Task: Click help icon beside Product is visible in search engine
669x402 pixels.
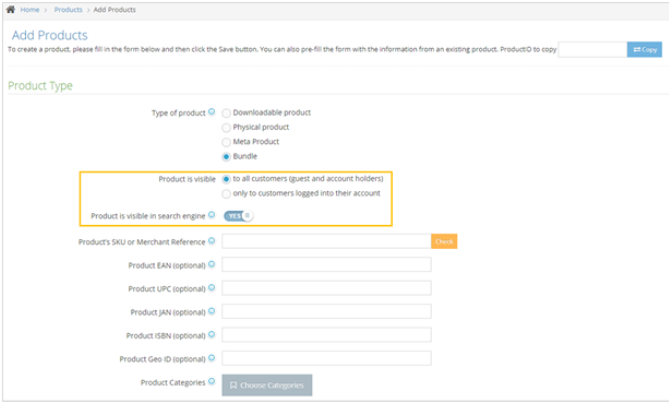Action: pyautogui.click(x=212, y=215)
